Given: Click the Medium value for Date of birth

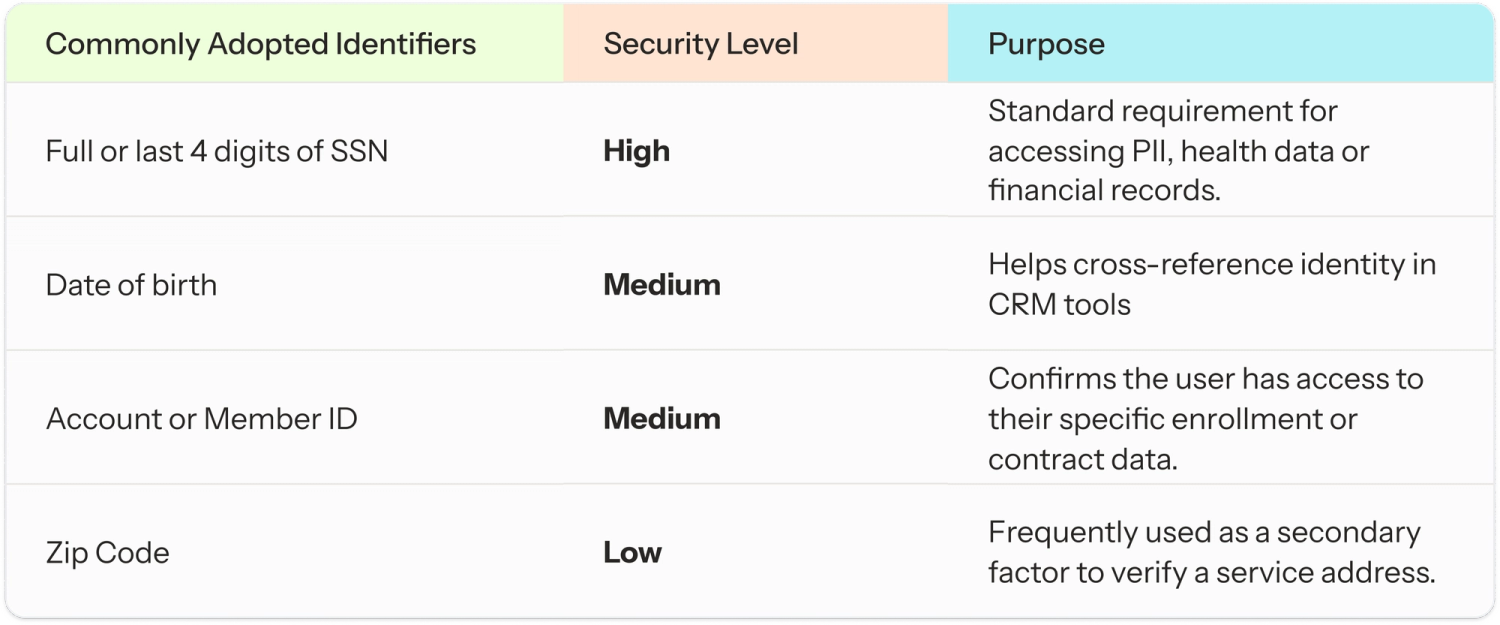Looking at the screenshot, I should [x=661, y=285].
